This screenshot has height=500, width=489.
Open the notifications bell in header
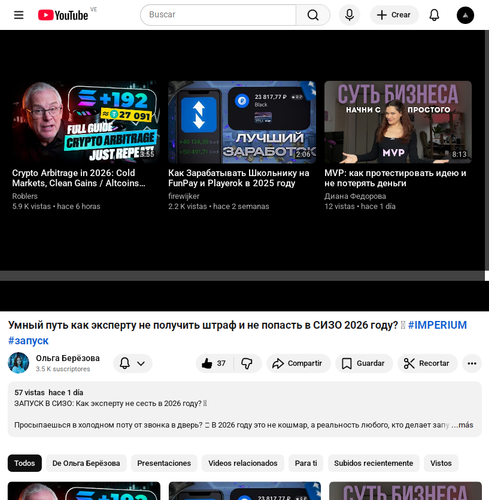(434, 15)
